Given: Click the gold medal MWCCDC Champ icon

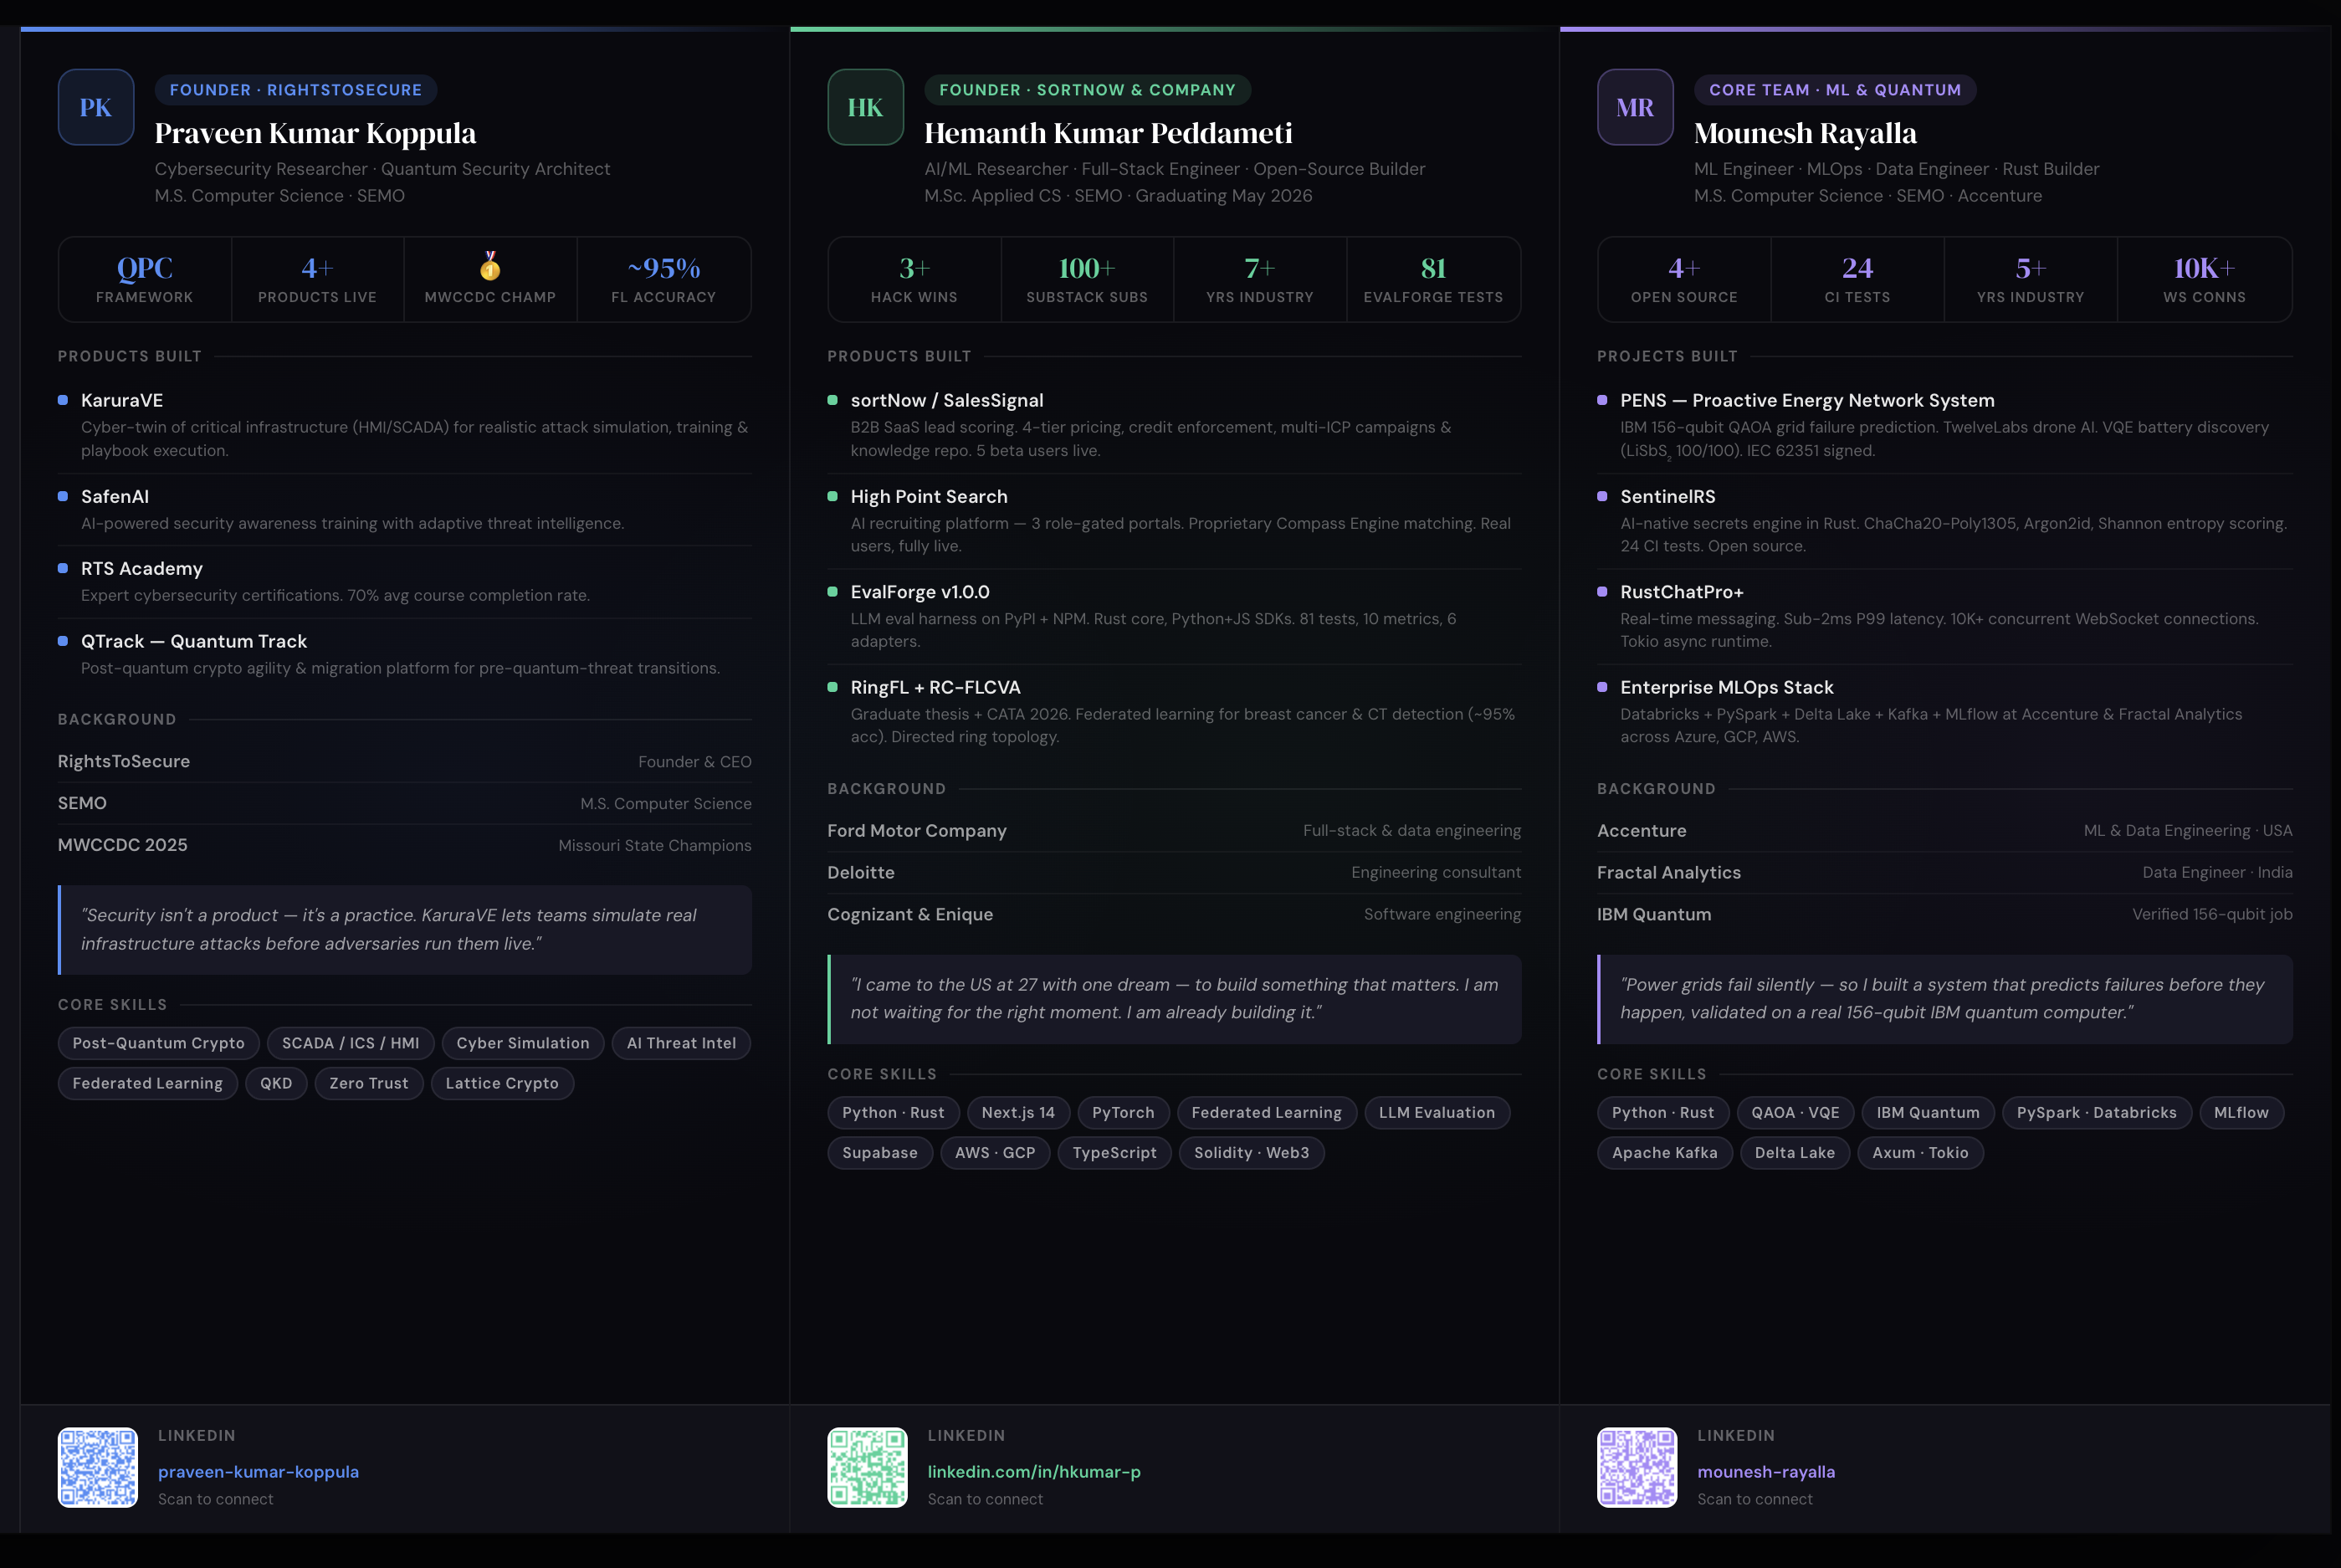Looking at the screenshot, I should point(490,266).
